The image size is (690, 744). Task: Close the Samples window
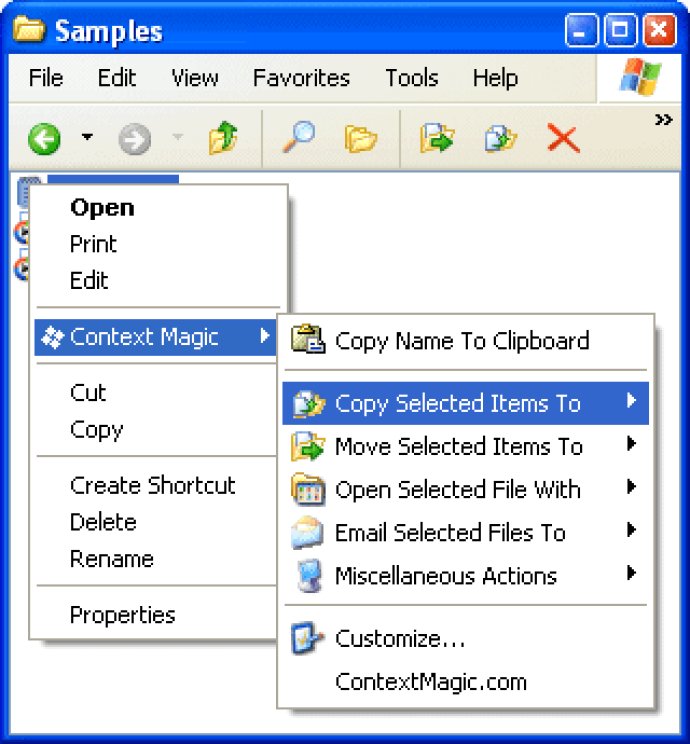[x=659, y=30]
